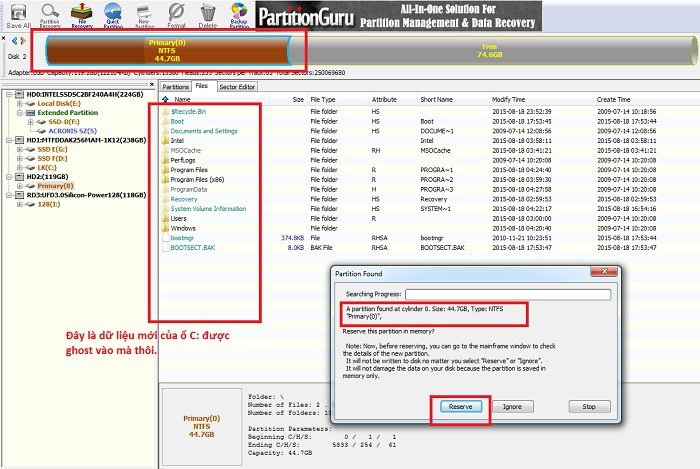Select the Primary(0) NTFS partition bar
This screenshot has width=700, height=469.
168,50
